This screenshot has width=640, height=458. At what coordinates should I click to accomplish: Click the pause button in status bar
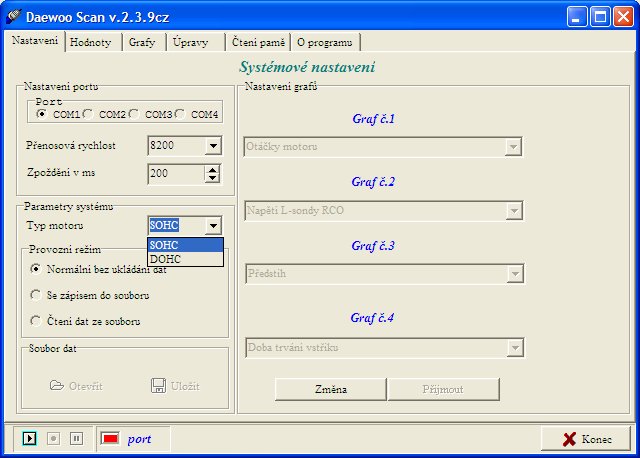point(76,439)
